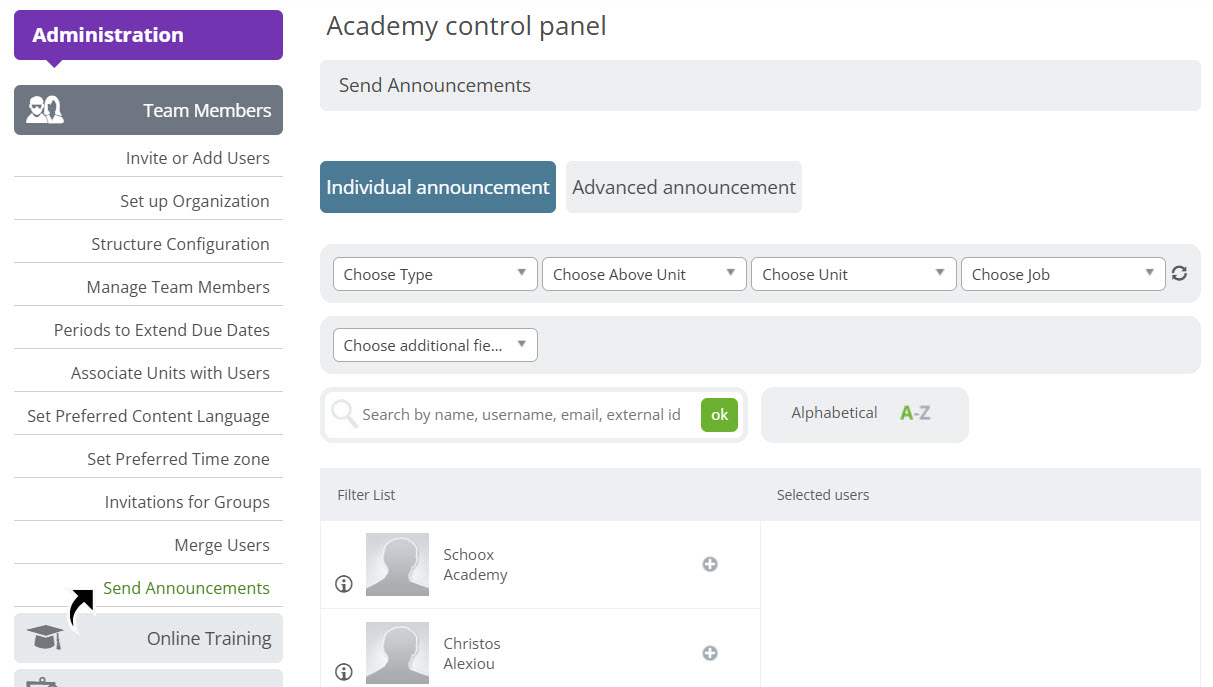Expand the Choose Unit dropdown

coord(854,274)
